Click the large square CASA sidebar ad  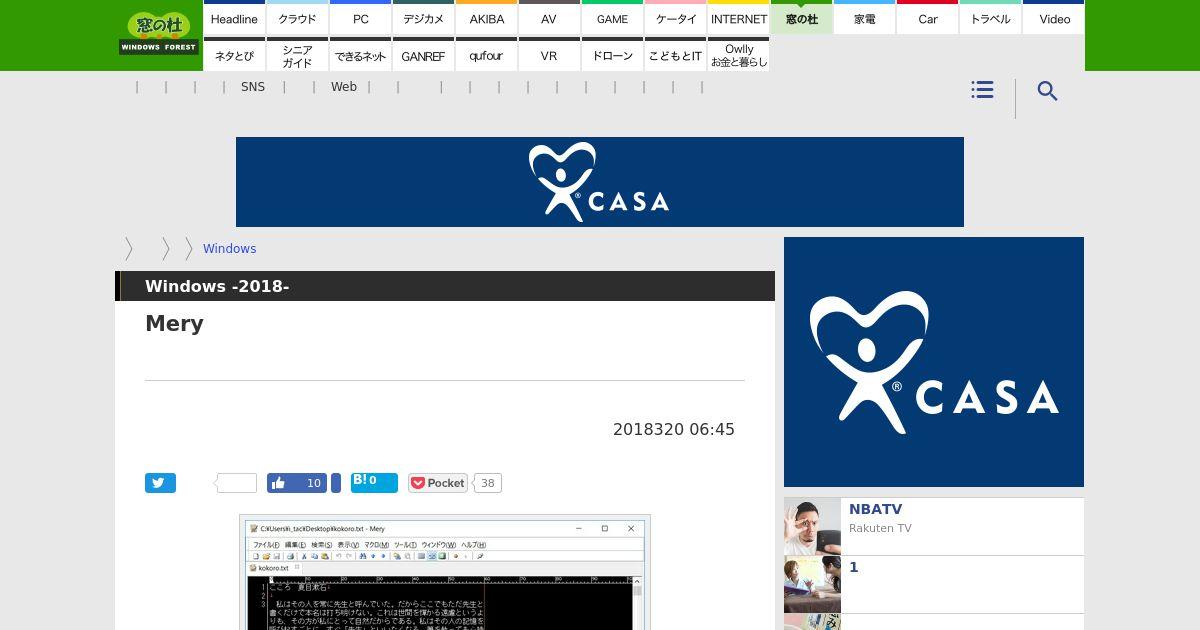(934, 362)
